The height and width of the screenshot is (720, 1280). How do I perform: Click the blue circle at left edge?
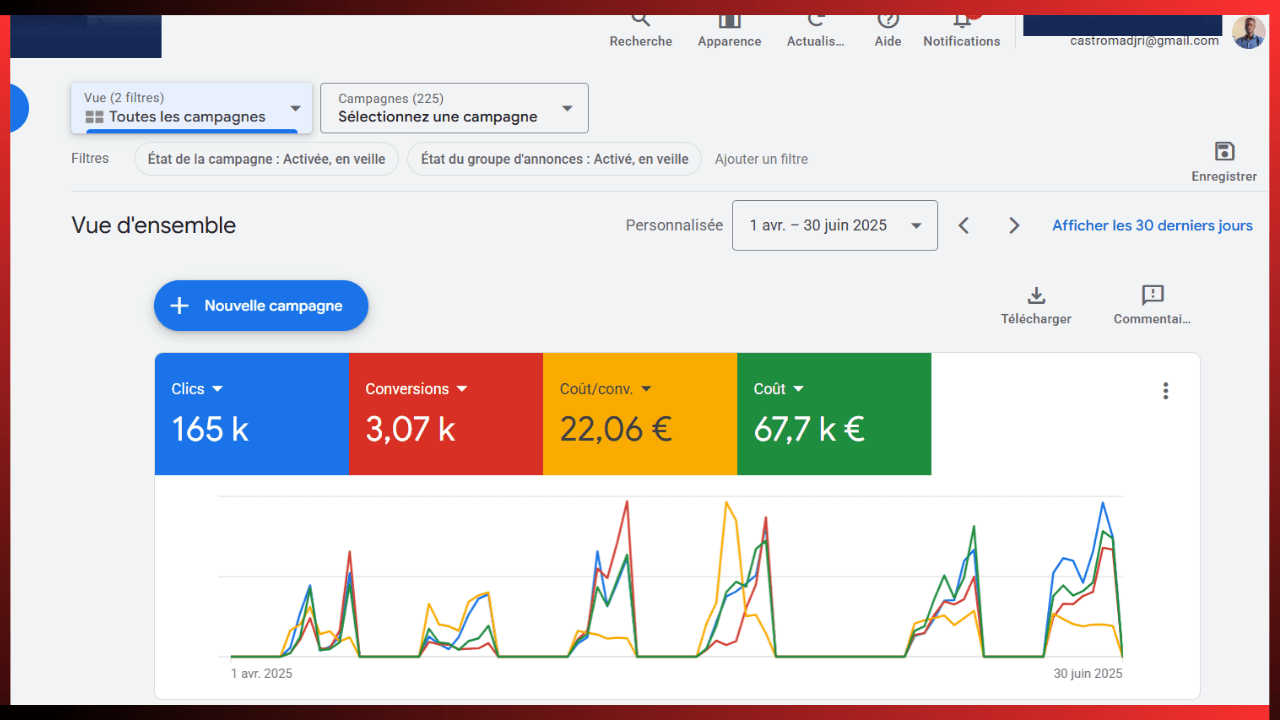pyautogui.click(x=19, y=108)
